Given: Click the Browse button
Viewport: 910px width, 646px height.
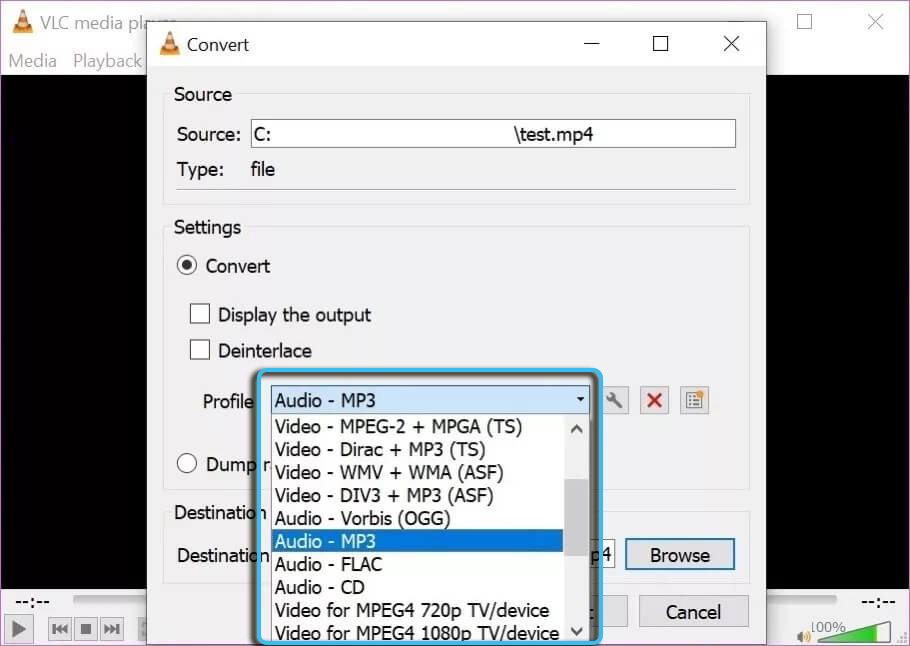Looking at the screenshot, I should pyautogui.click(x=680, y=555).
